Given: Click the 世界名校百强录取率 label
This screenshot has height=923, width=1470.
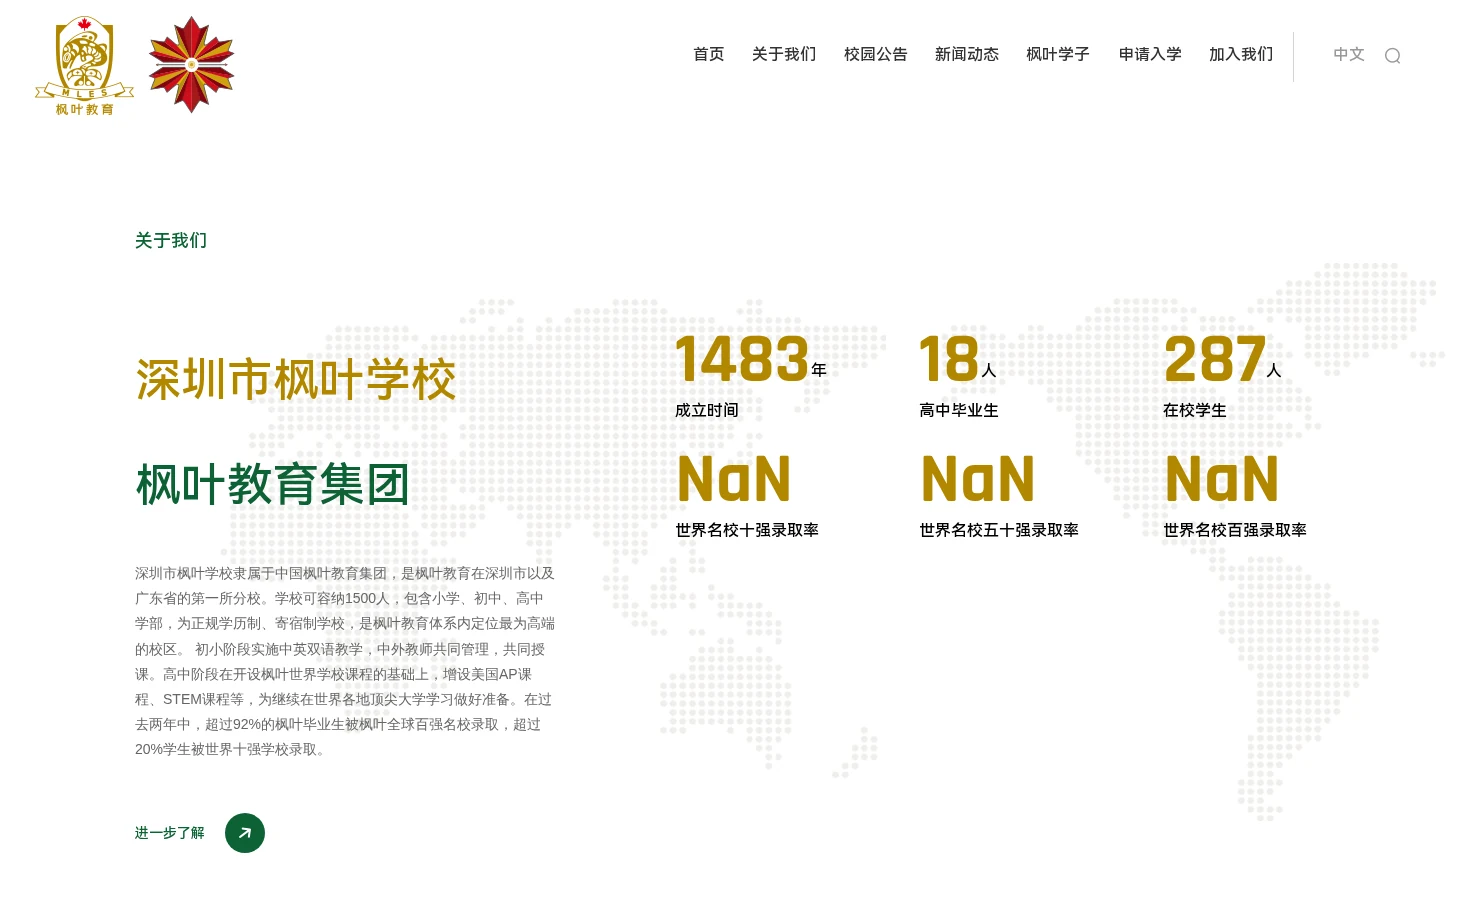Looking at the screenshot, I should click(1235, 530).
